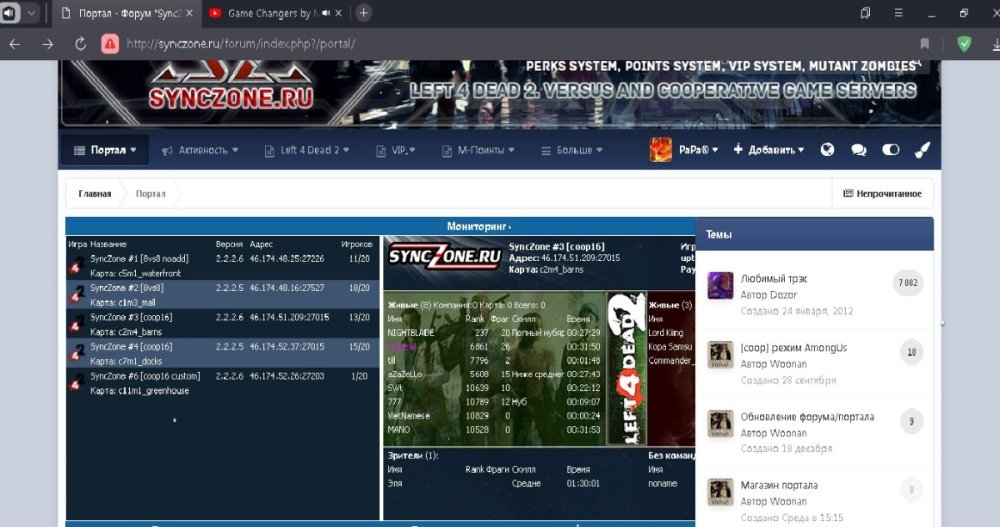Click the PaPa user avatar image
The image size is (1000, 527).
(x=661, y=150)
